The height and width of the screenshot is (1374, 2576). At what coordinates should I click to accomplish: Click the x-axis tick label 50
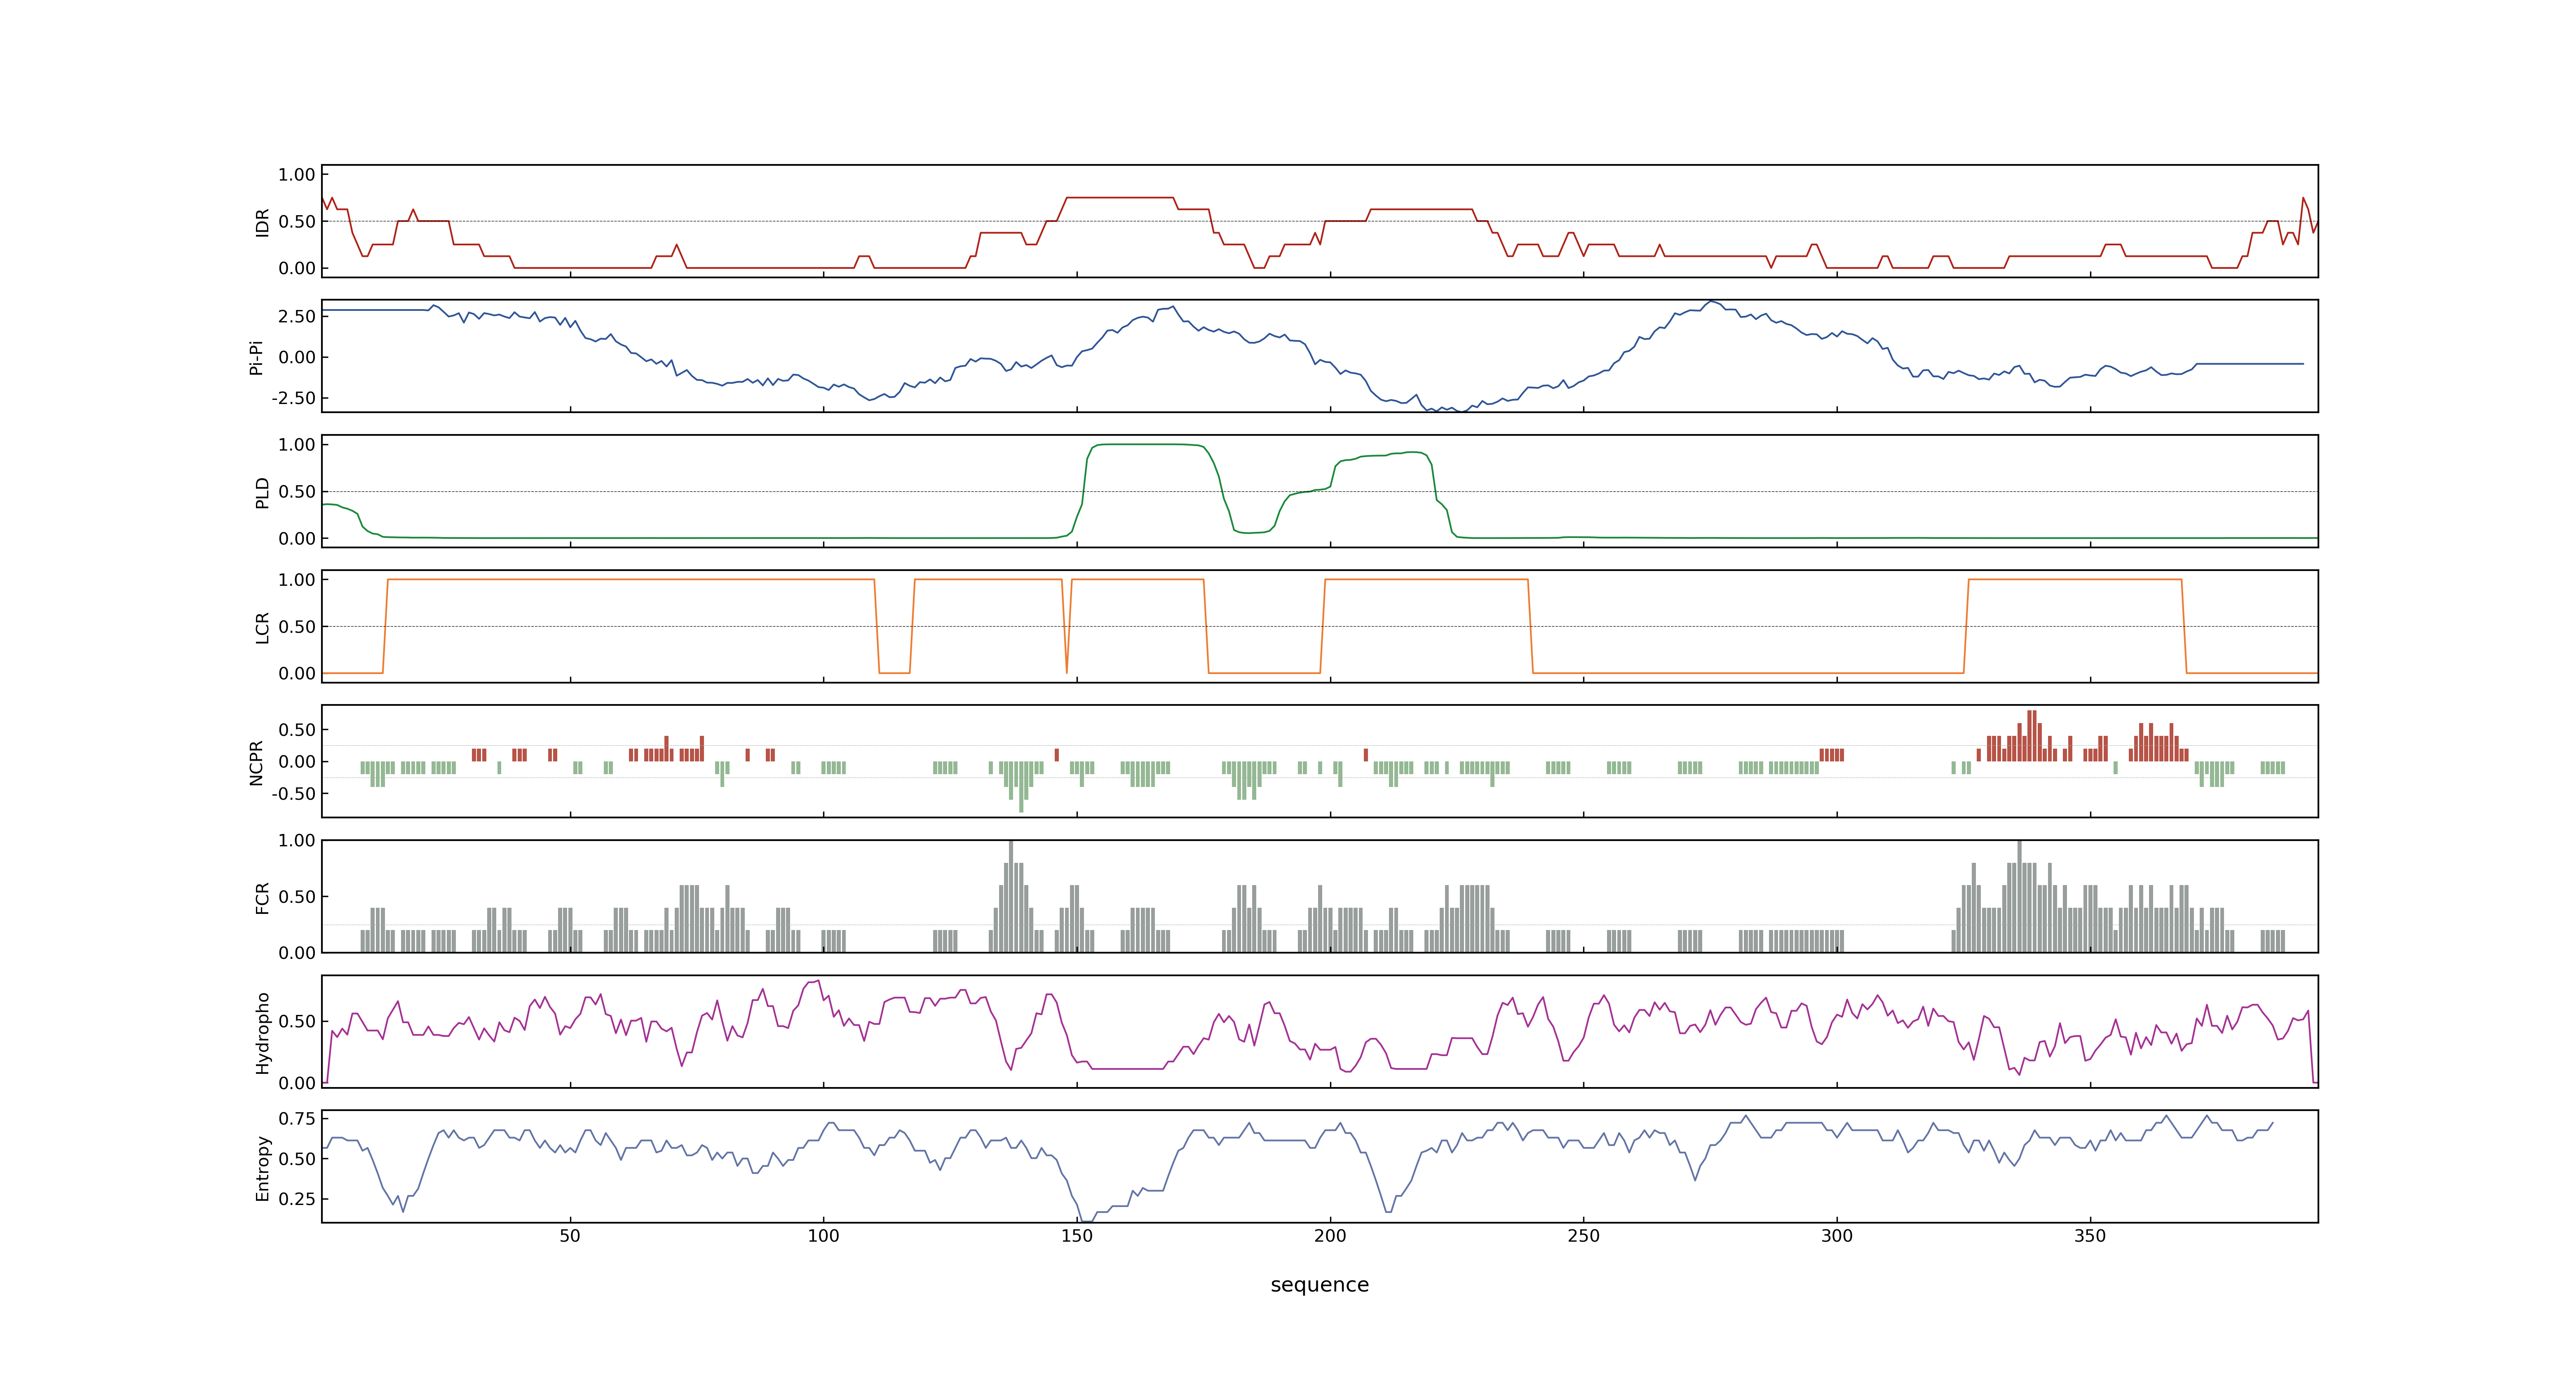[x=570, y=1236]
